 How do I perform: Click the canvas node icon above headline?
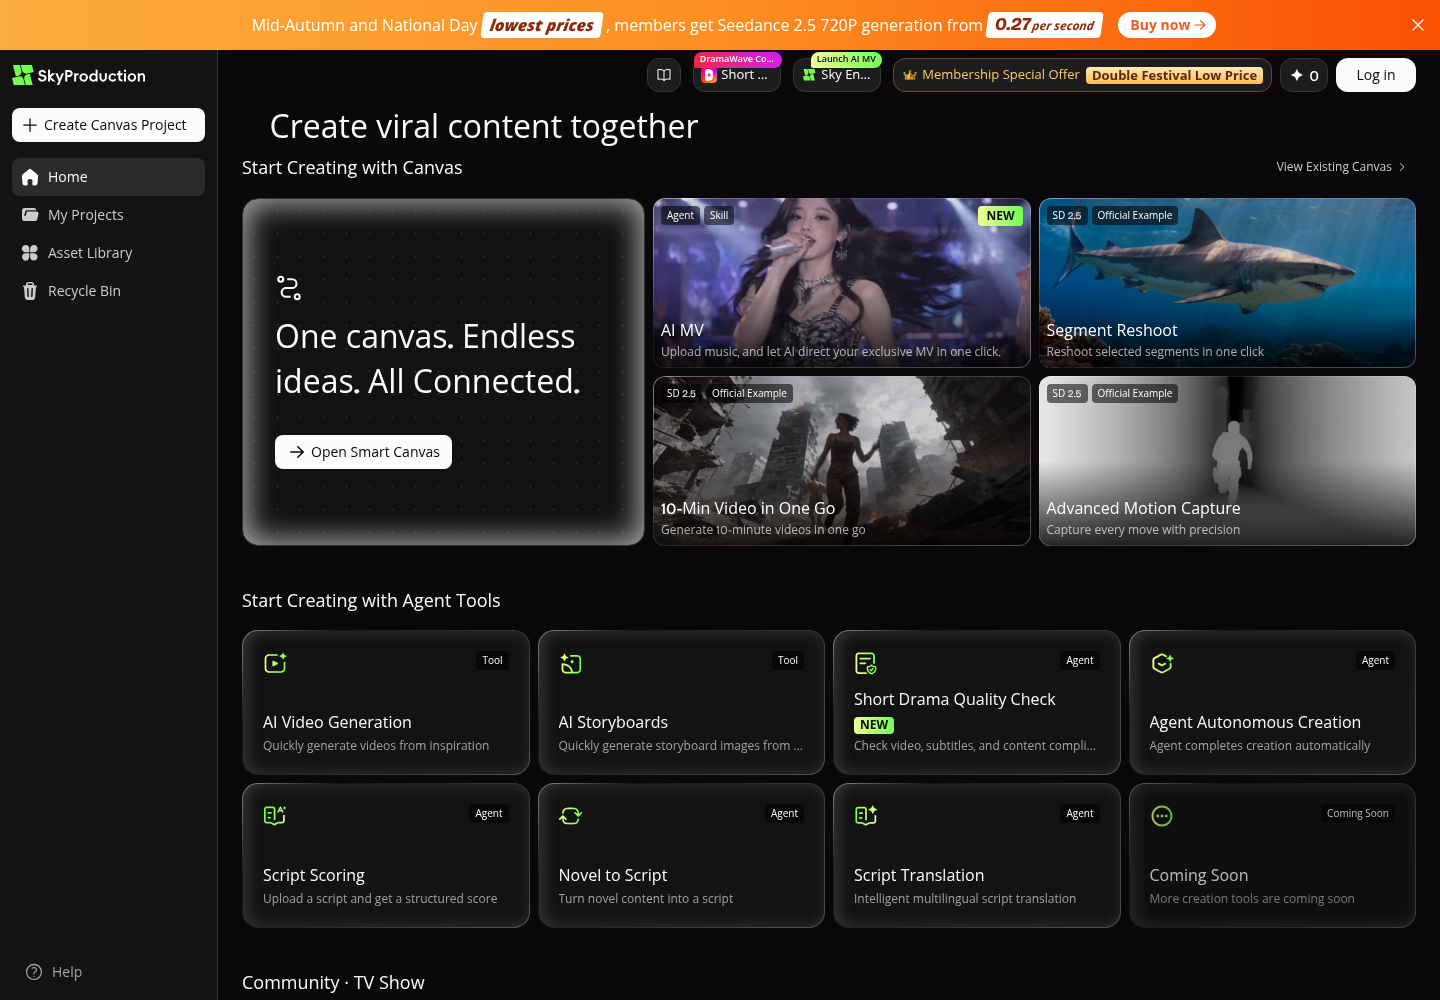(289, 288)
